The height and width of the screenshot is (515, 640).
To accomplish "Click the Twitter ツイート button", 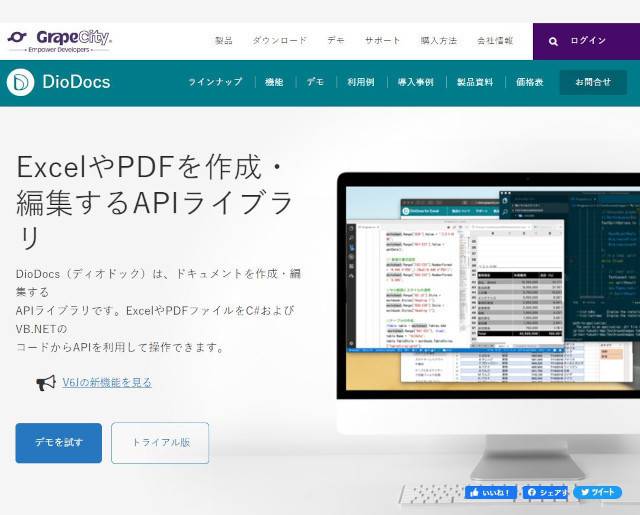I will [x=598, y=492].
